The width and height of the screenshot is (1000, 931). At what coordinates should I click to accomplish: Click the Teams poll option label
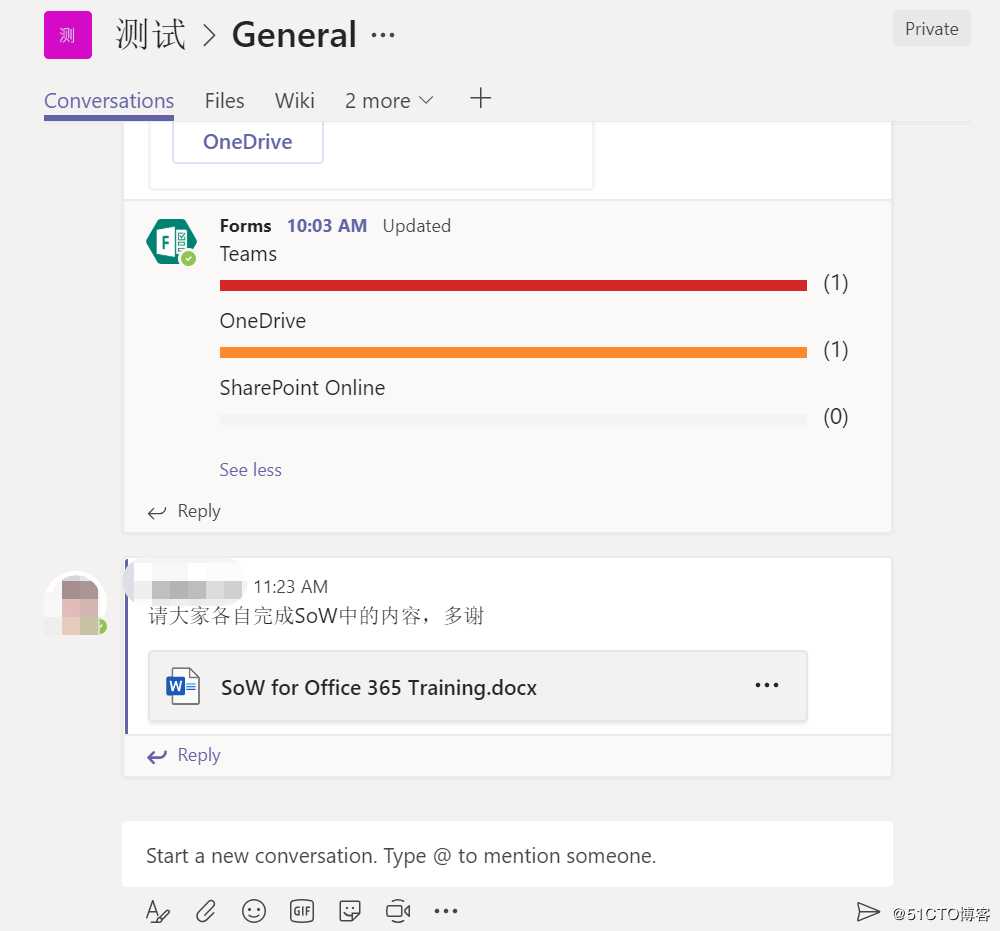pos(248,254)
